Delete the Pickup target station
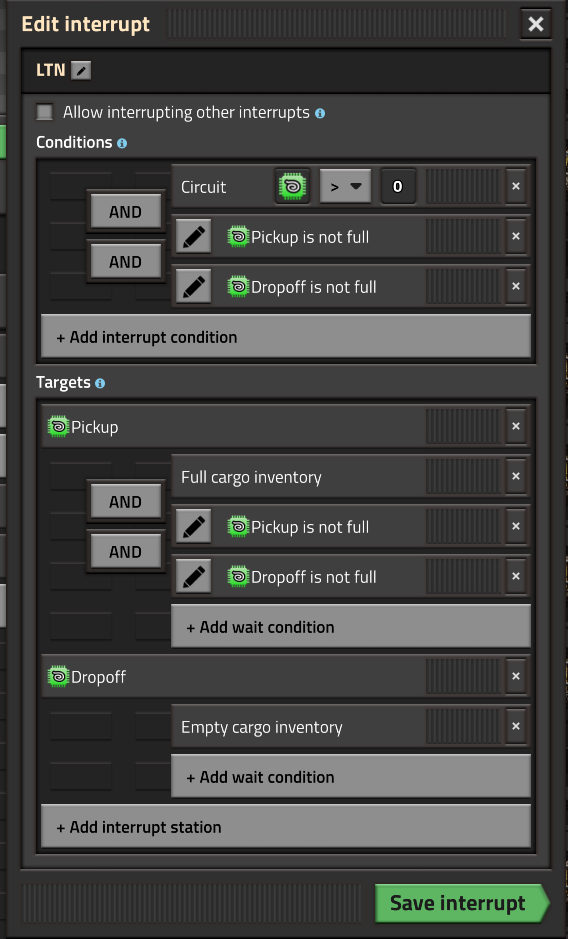The height and width of the screenshot is (939, 568). (516, 427)
